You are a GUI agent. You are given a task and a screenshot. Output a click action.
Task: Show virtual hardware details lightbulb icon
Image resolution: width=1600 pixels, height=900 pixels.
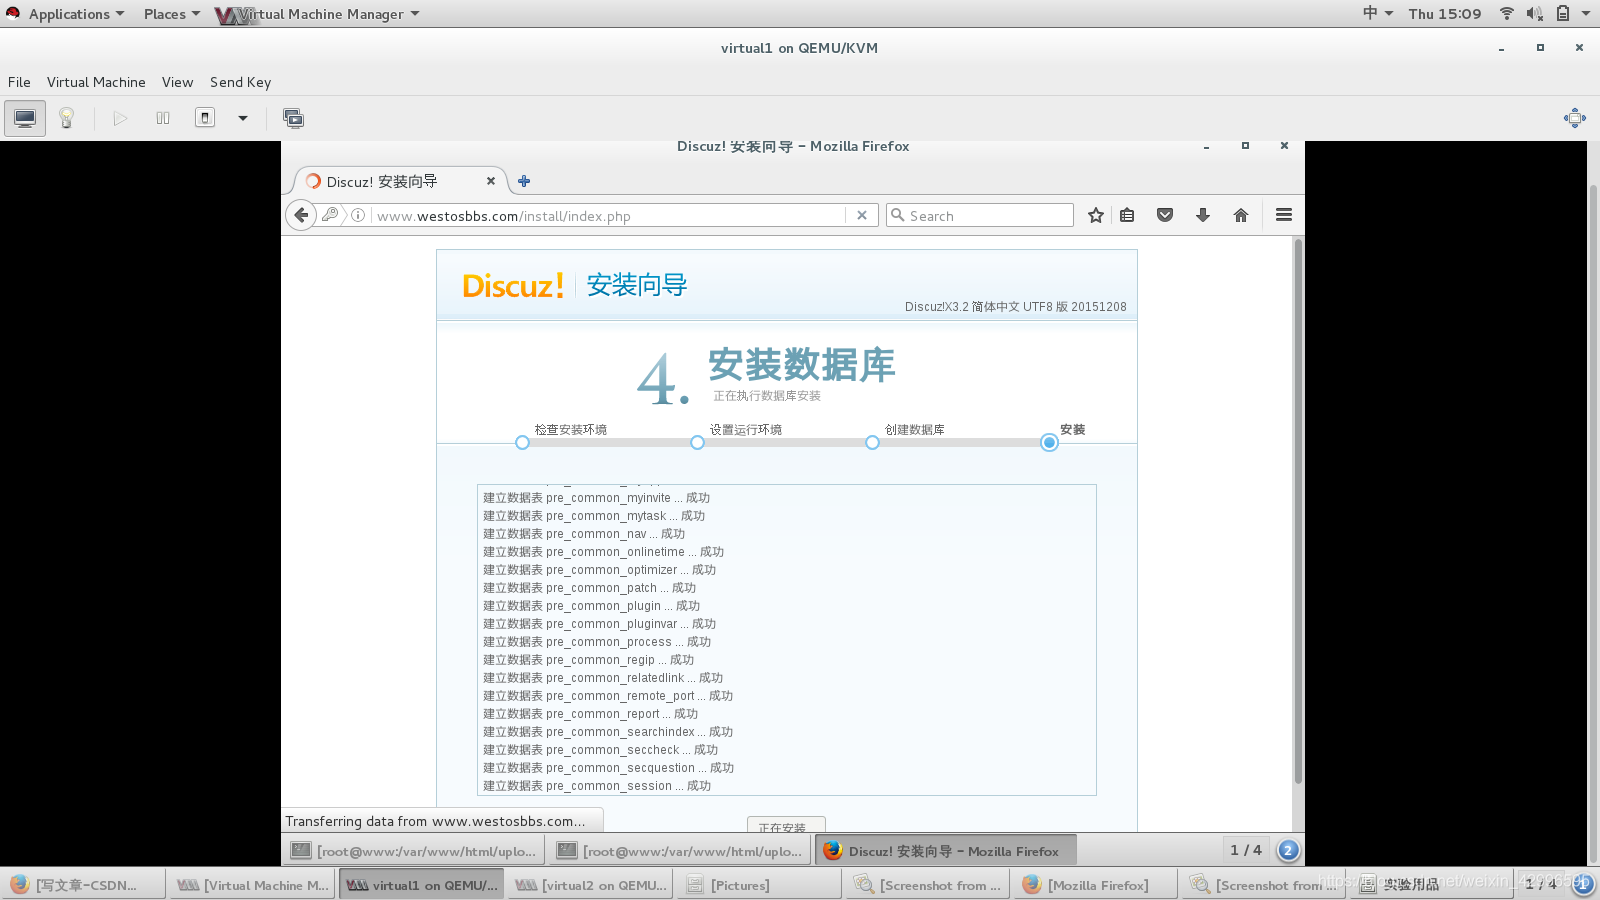pos(67,118)
